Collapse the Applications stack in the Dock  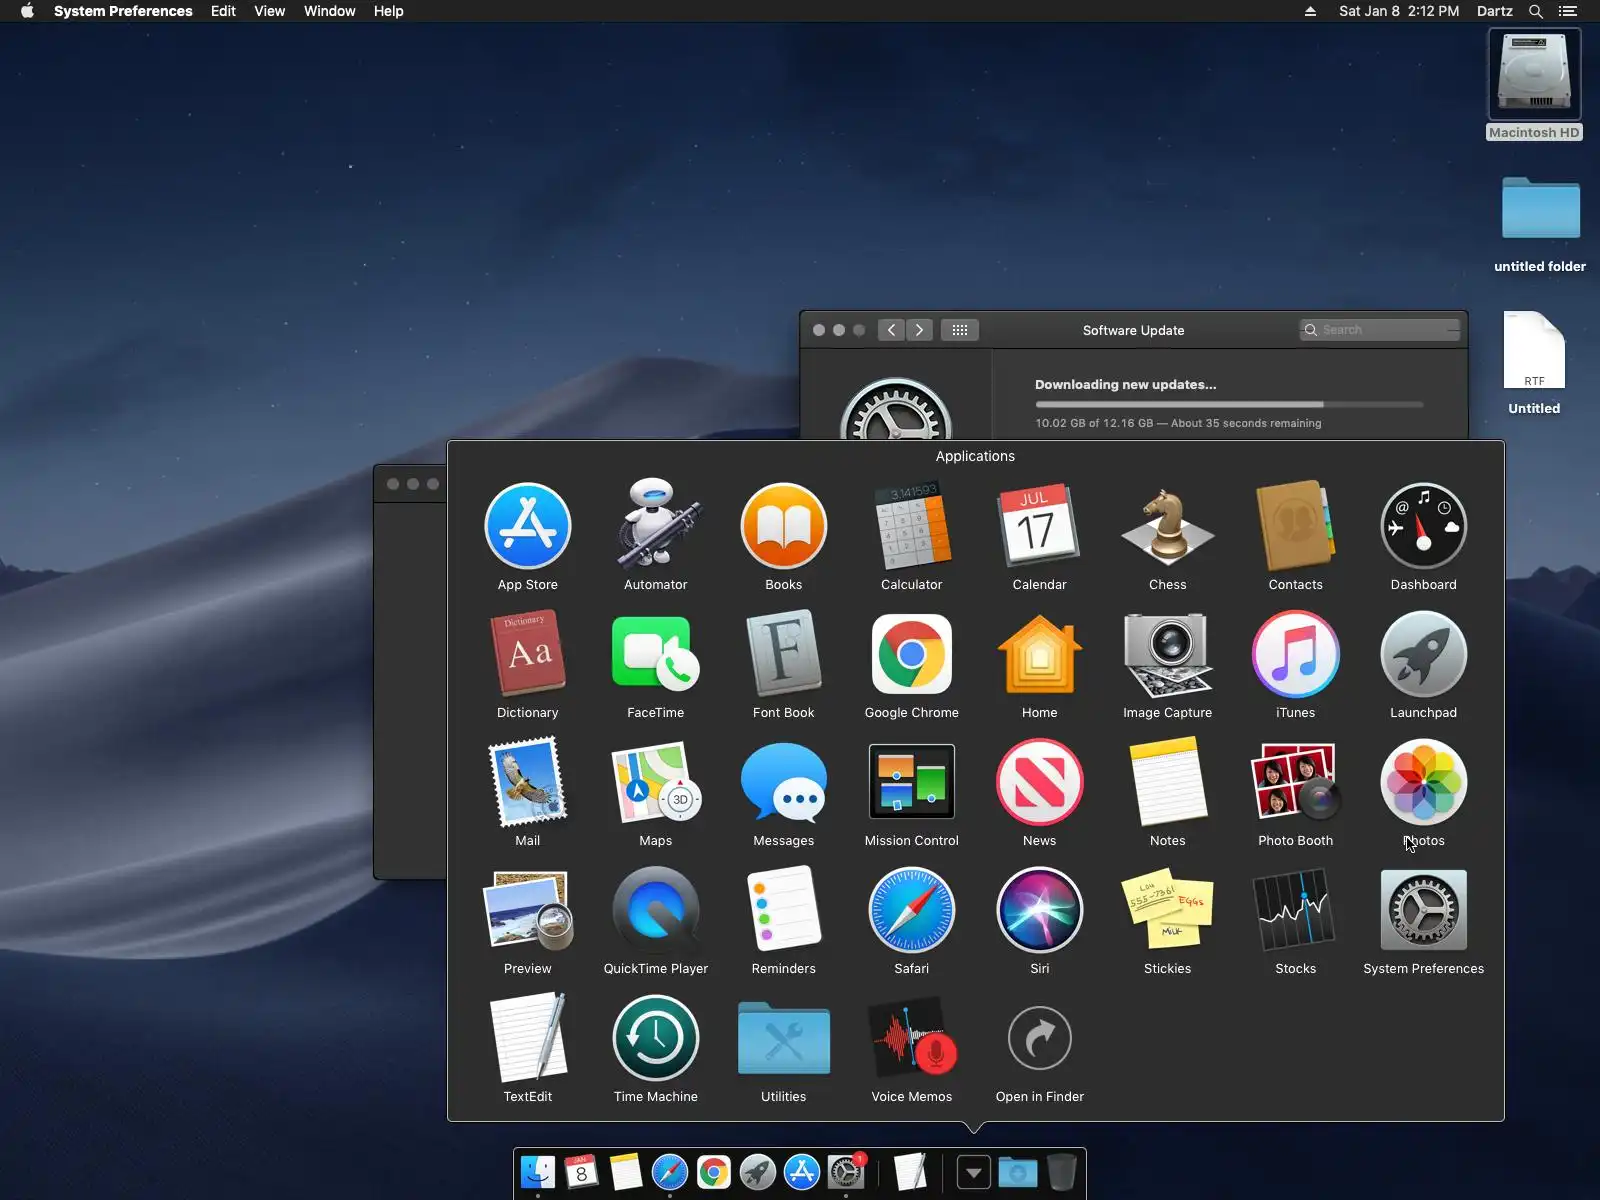pos(973,1172)
